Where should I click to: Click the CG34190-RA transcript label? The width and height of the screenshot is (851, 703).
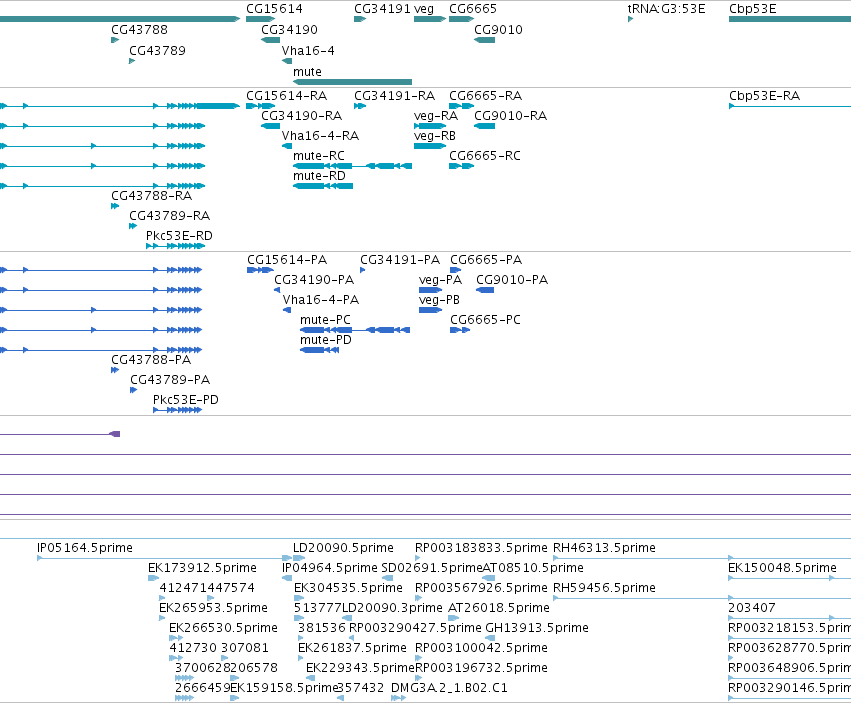302,116
